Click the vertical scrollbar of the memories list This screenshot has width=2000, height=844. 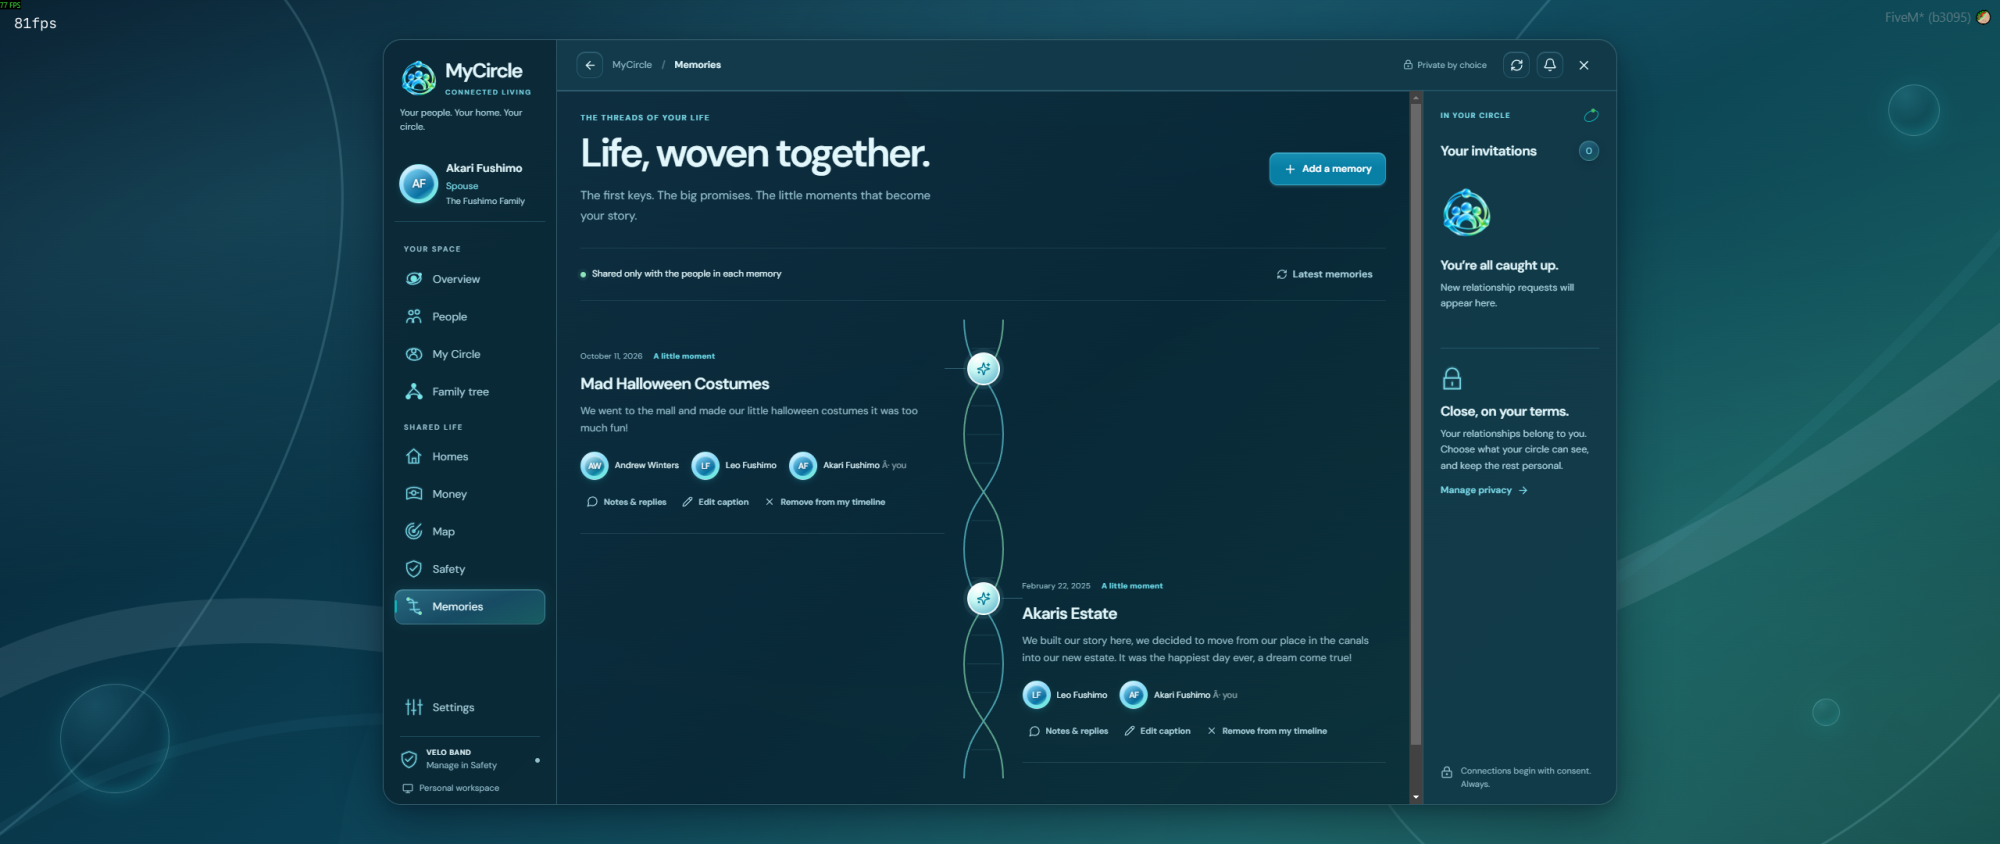pos(1416,425)
